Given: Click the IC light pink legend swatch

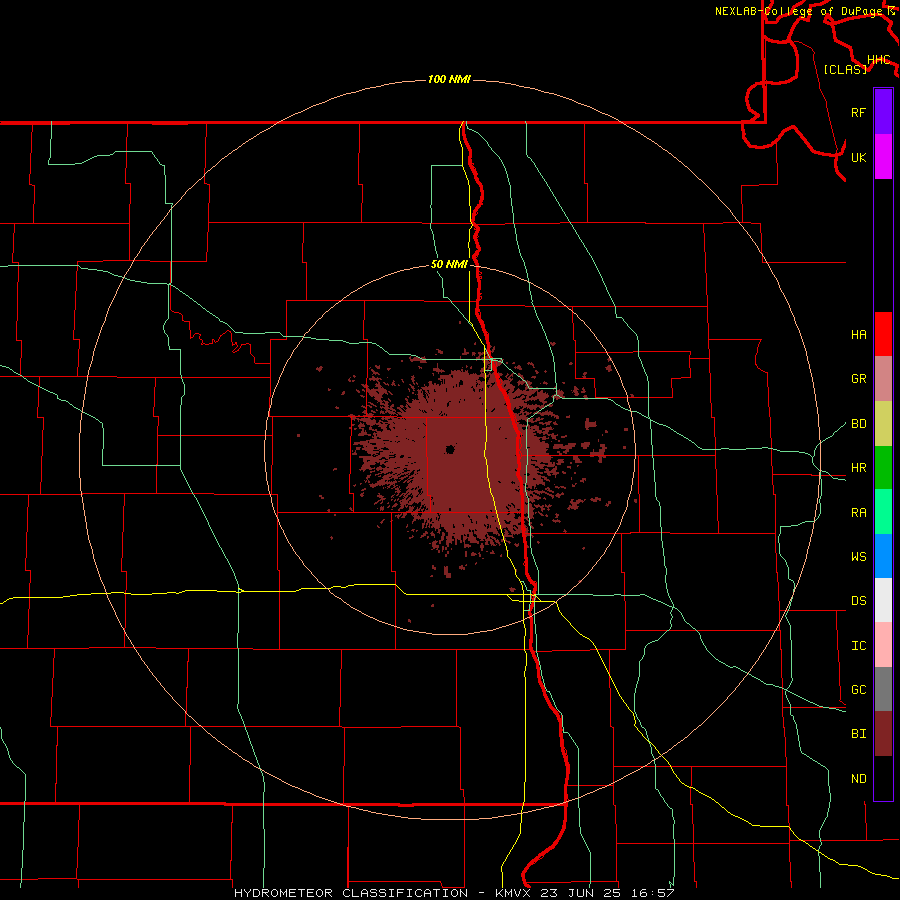Looking at the screenshot, I should (883, 645).
